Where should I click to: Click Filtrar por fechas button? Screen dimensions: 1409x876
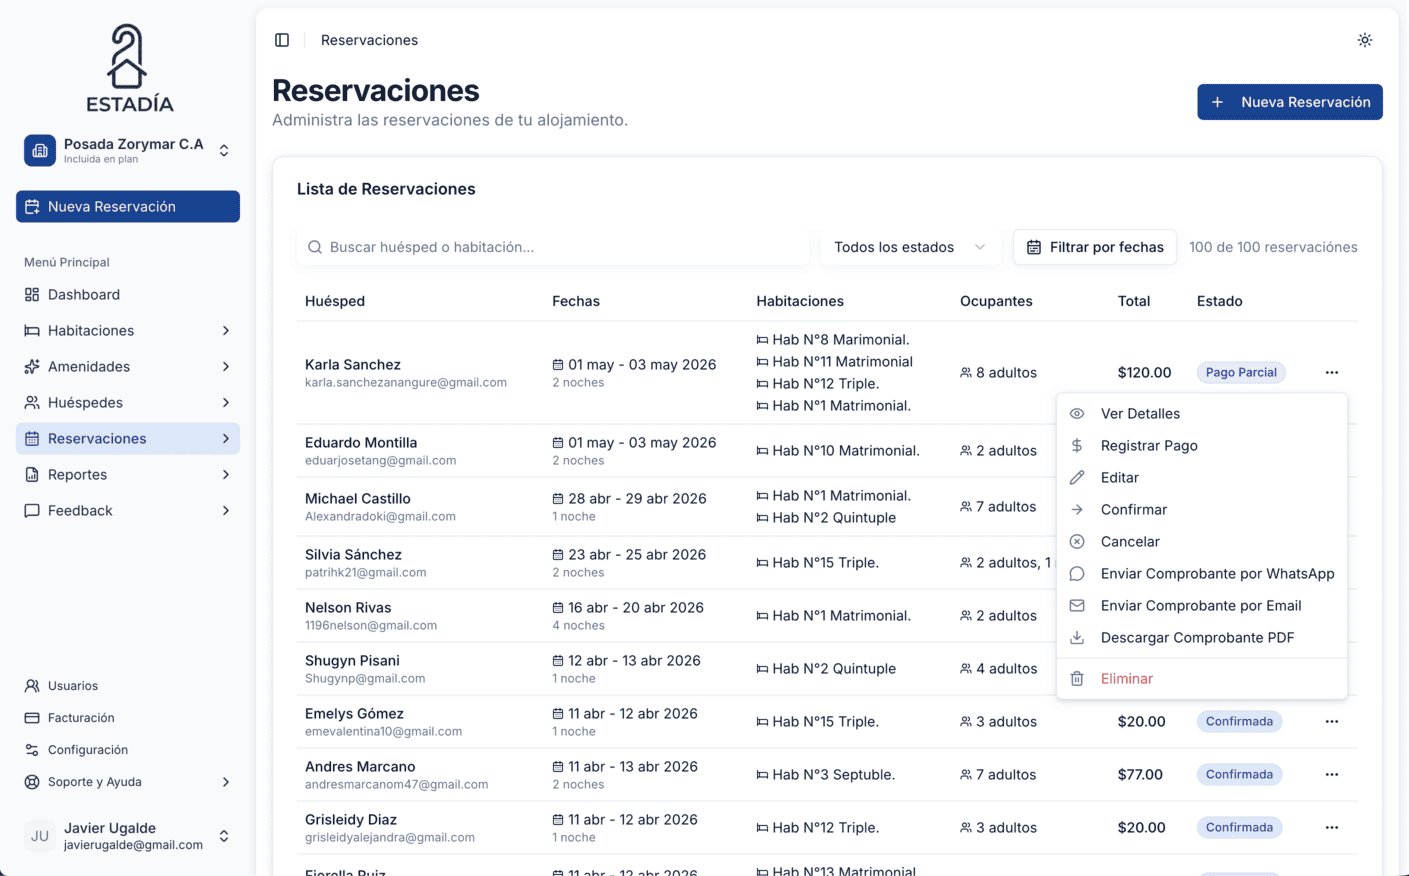tap(1095, 247)
